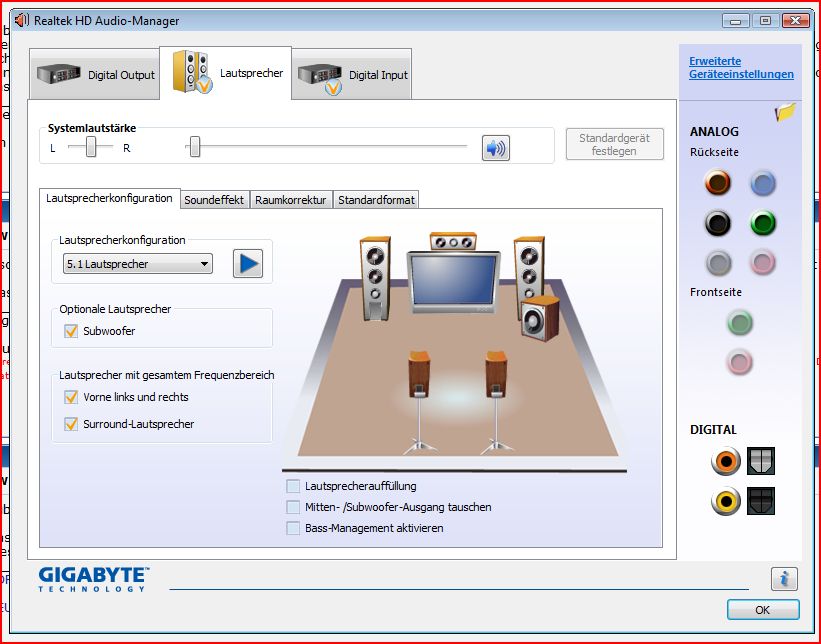The image size is (821, 644).
Task: Switch to the Digital Output tab
Action: pyautogui.click(x=95, y=75)
